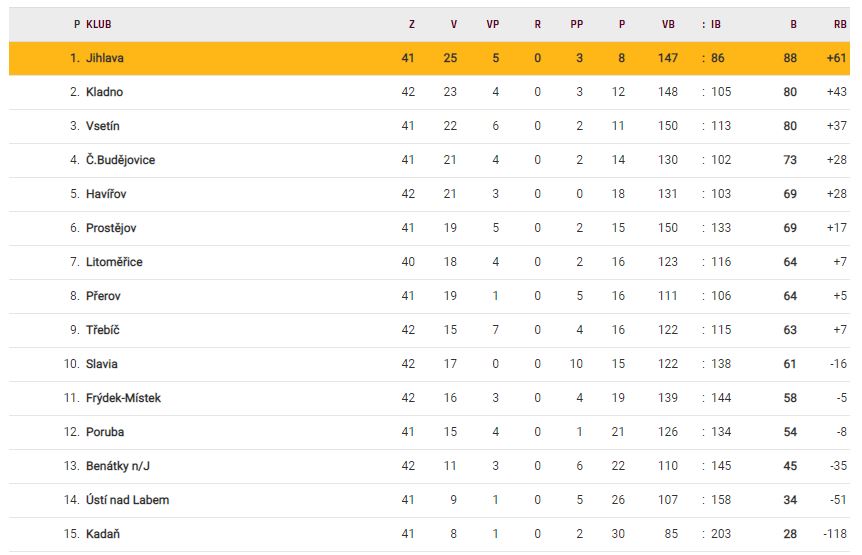The height and width of the screenshot is (555, 862).
Task: Select Vsetín in the standings
Action: pos(103,126)
